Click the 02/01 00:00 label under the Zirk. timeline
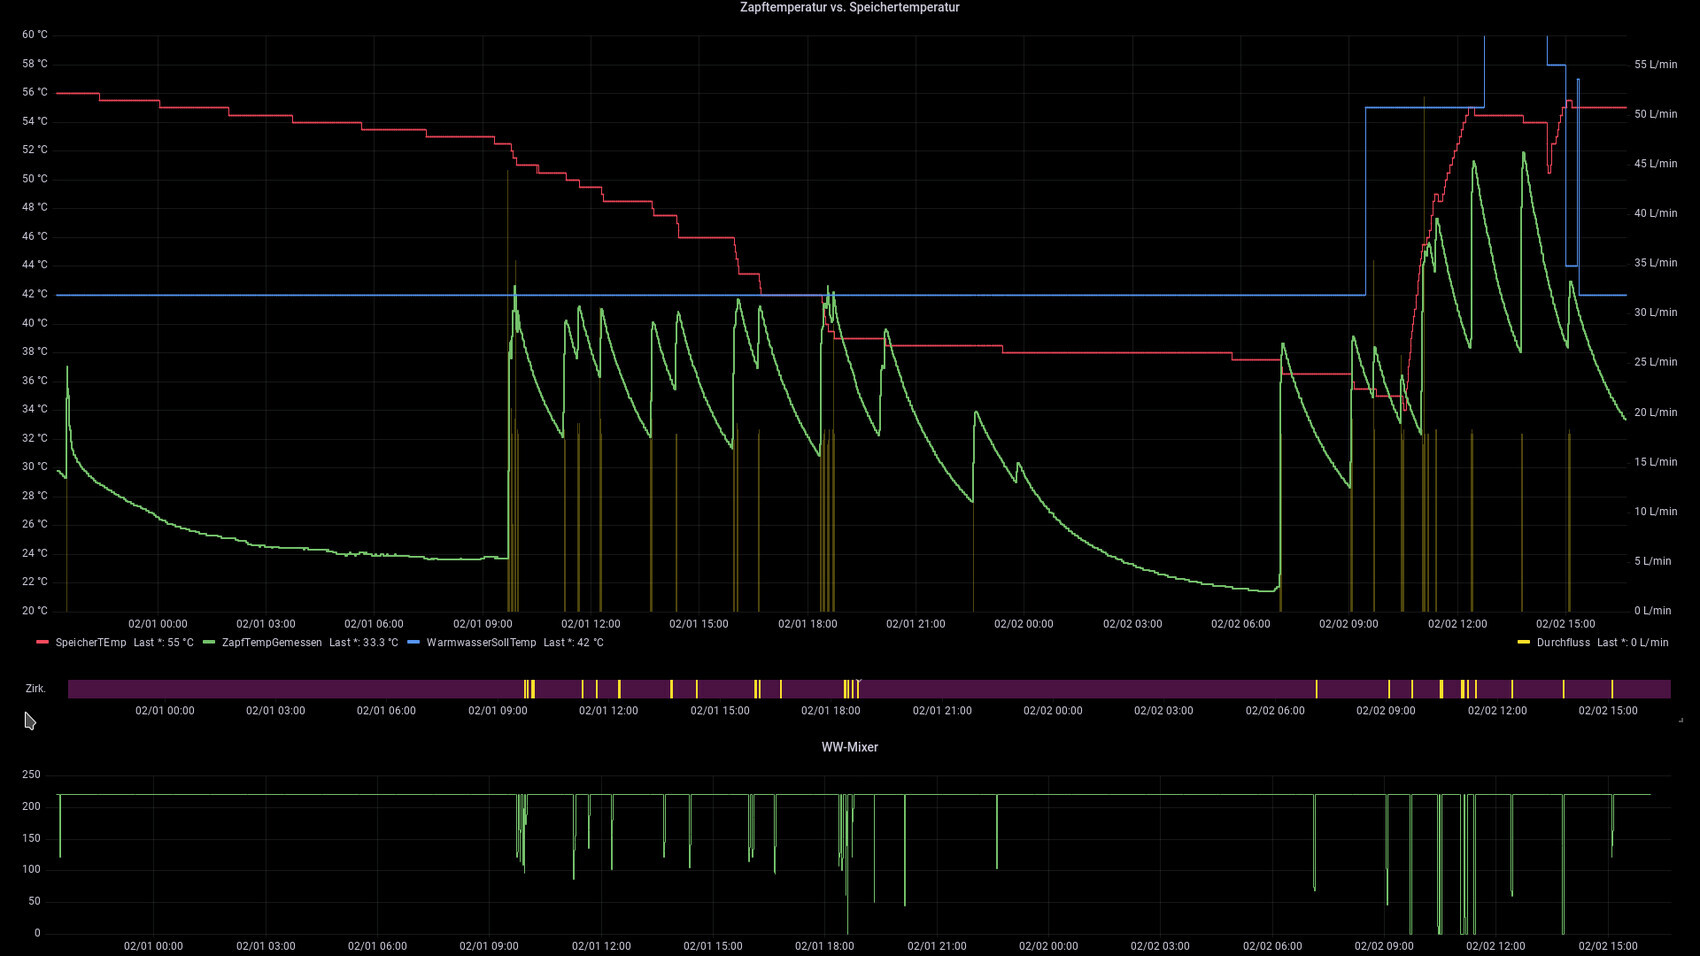 coord(165,711)
